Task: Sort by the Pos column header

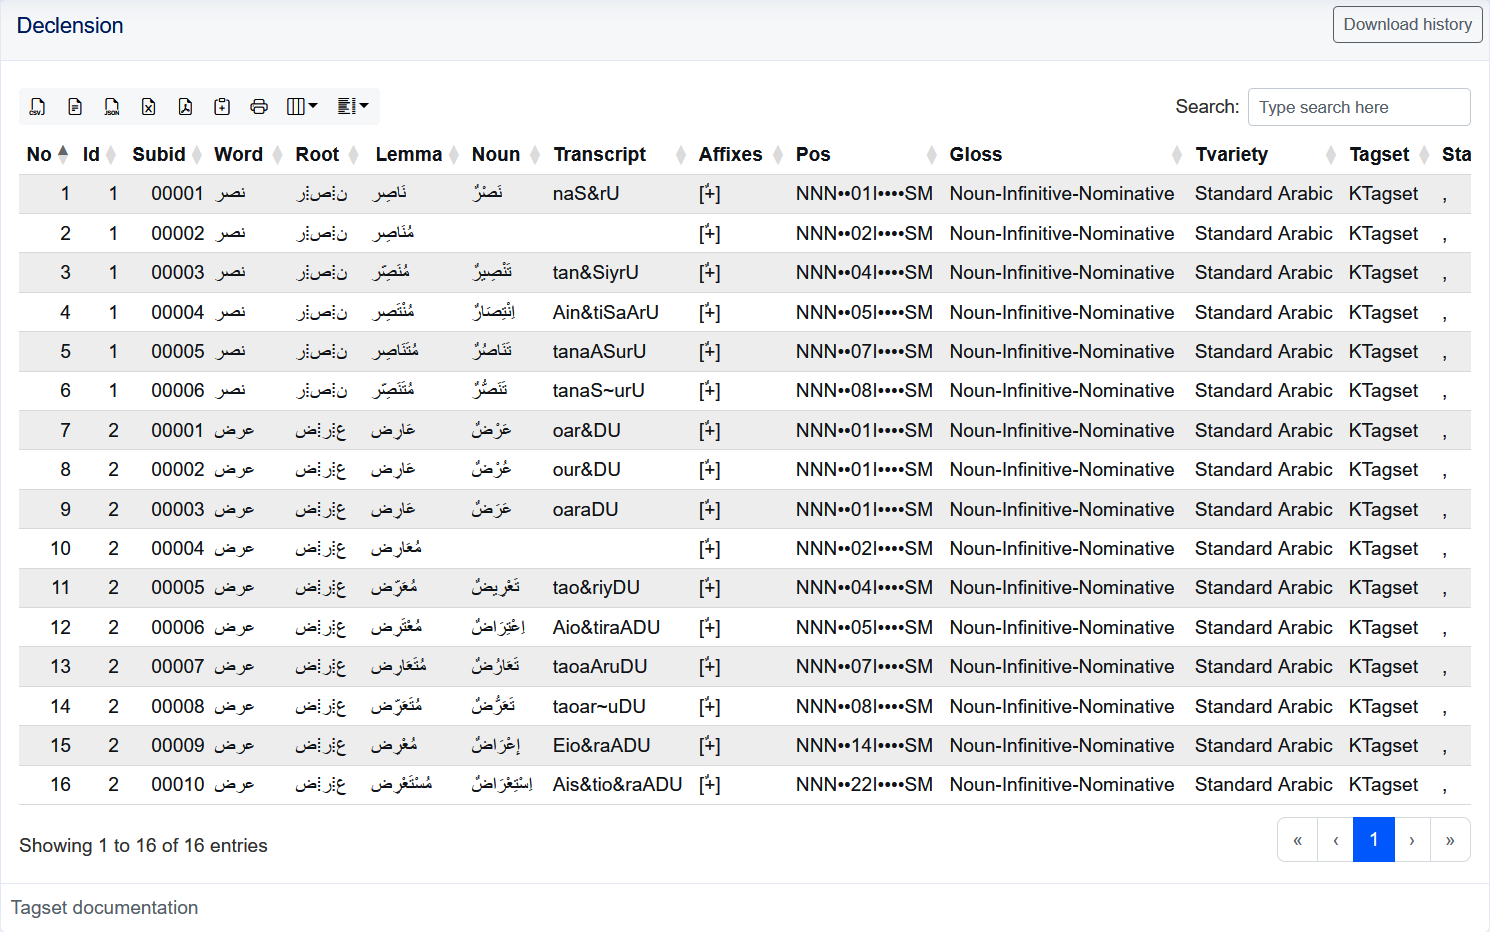Action: (865, 154)
